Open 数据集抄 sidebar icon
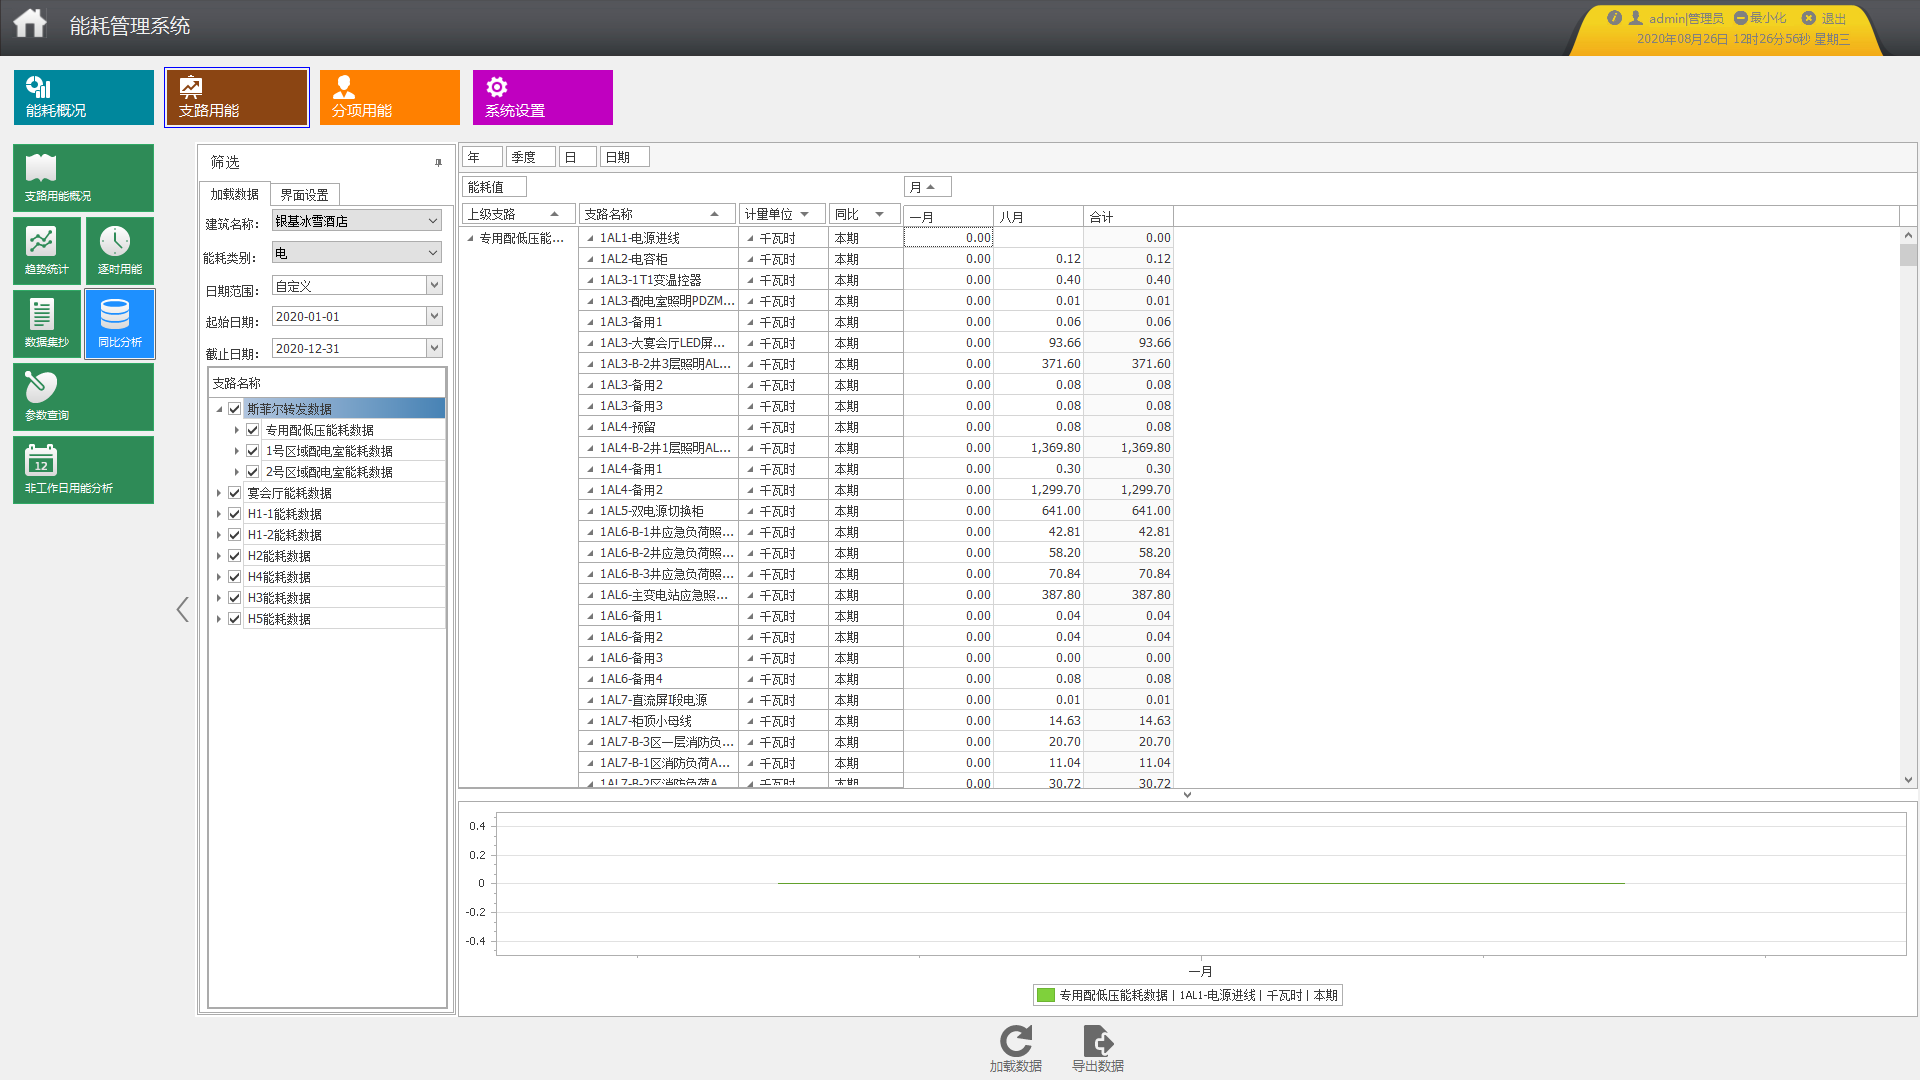Image resolution: width=1920 pixels, height=1080 pixels. point(47,324)
